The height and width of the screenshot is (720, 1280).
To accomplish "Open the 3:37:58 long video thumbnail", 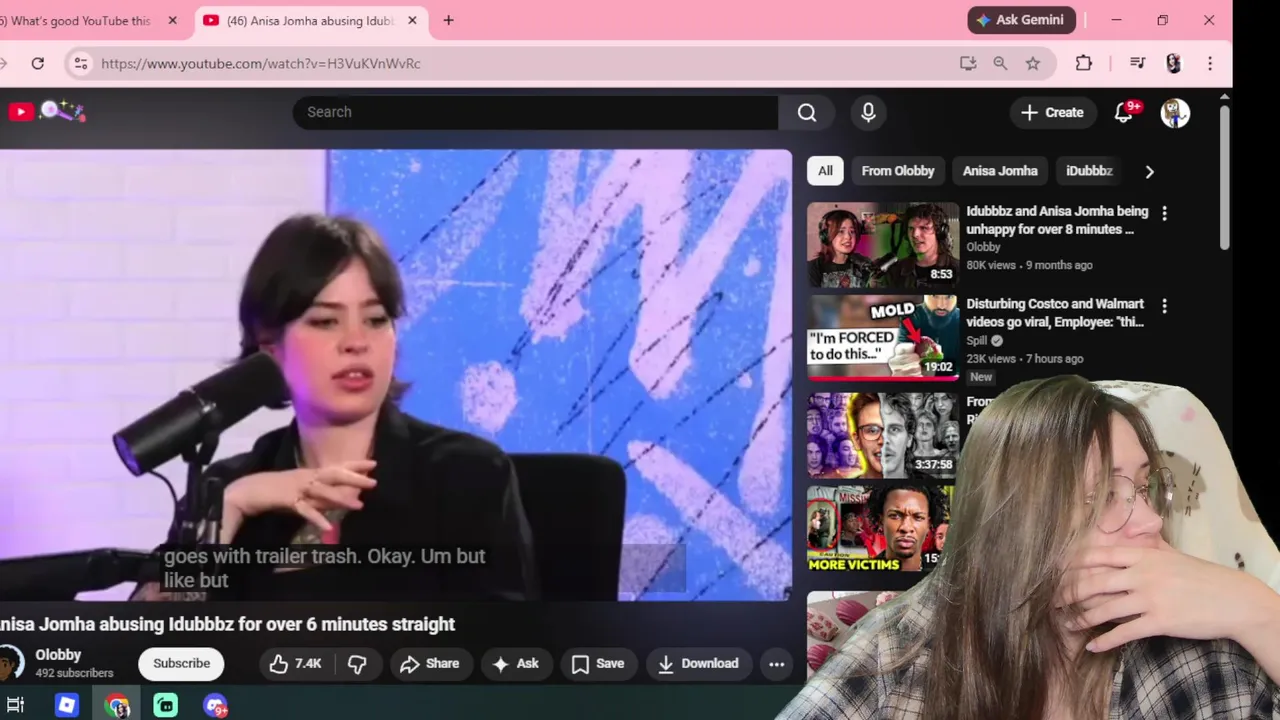I will click(882, 434).
